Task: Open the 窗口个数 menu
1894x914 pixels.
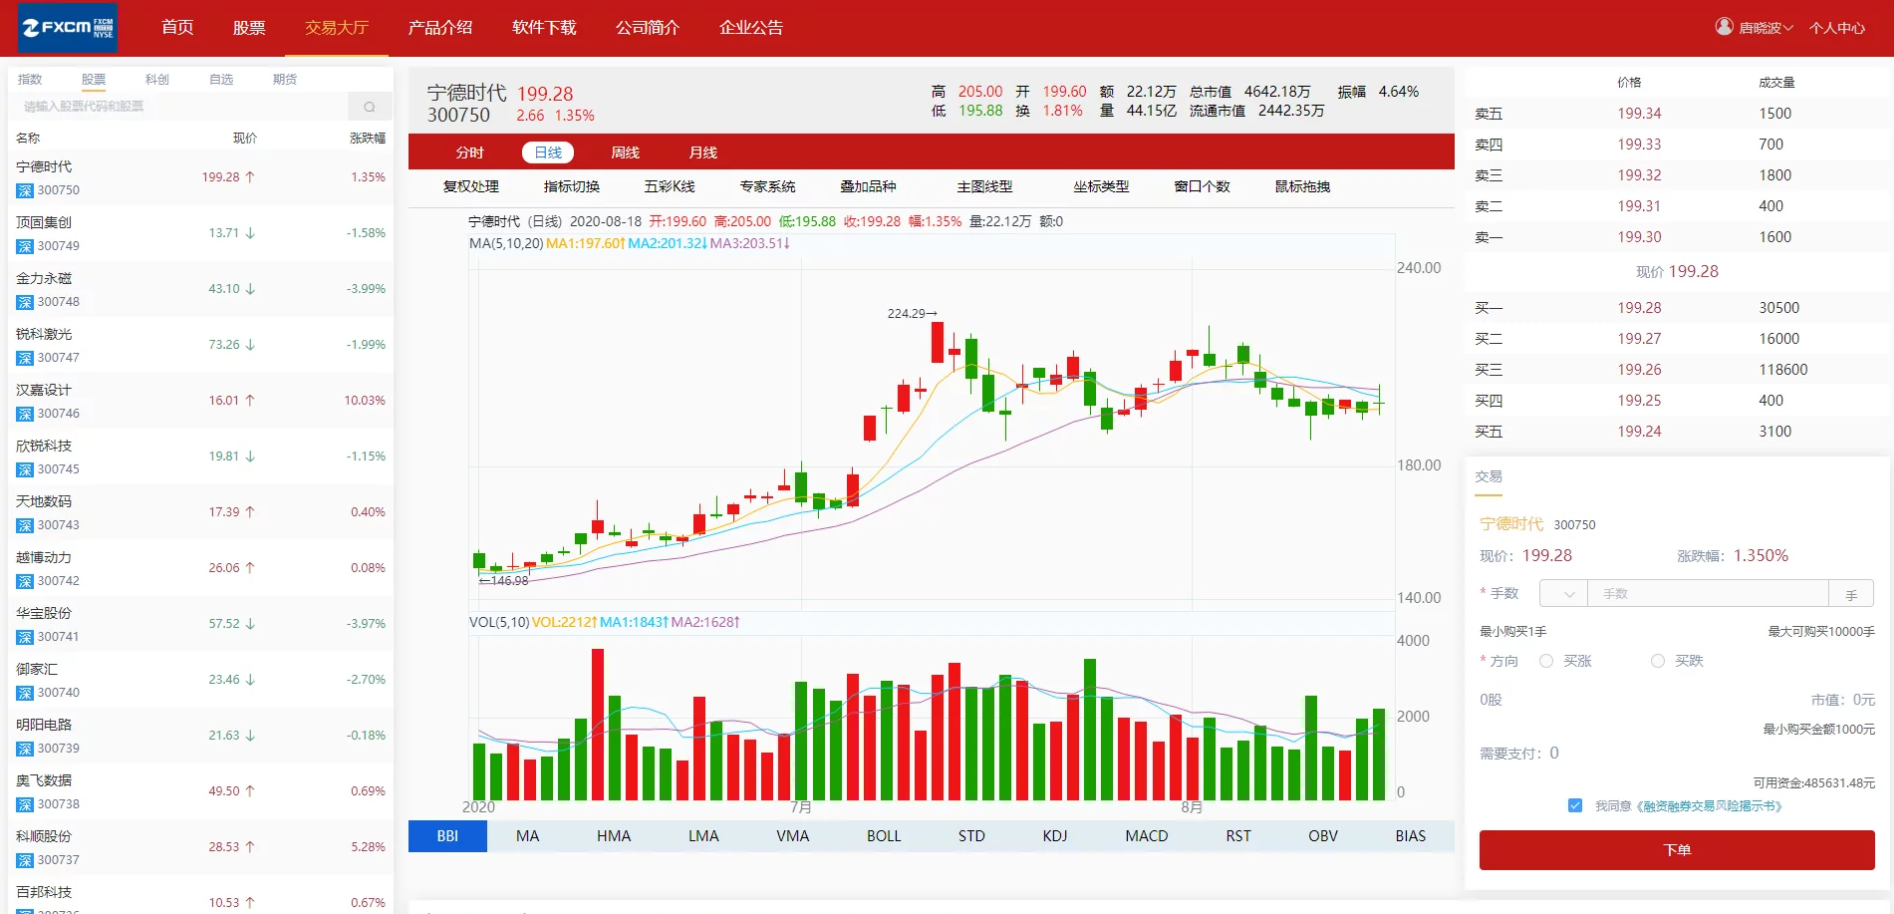Action: pyautogui.click(x=1202, y=187)
